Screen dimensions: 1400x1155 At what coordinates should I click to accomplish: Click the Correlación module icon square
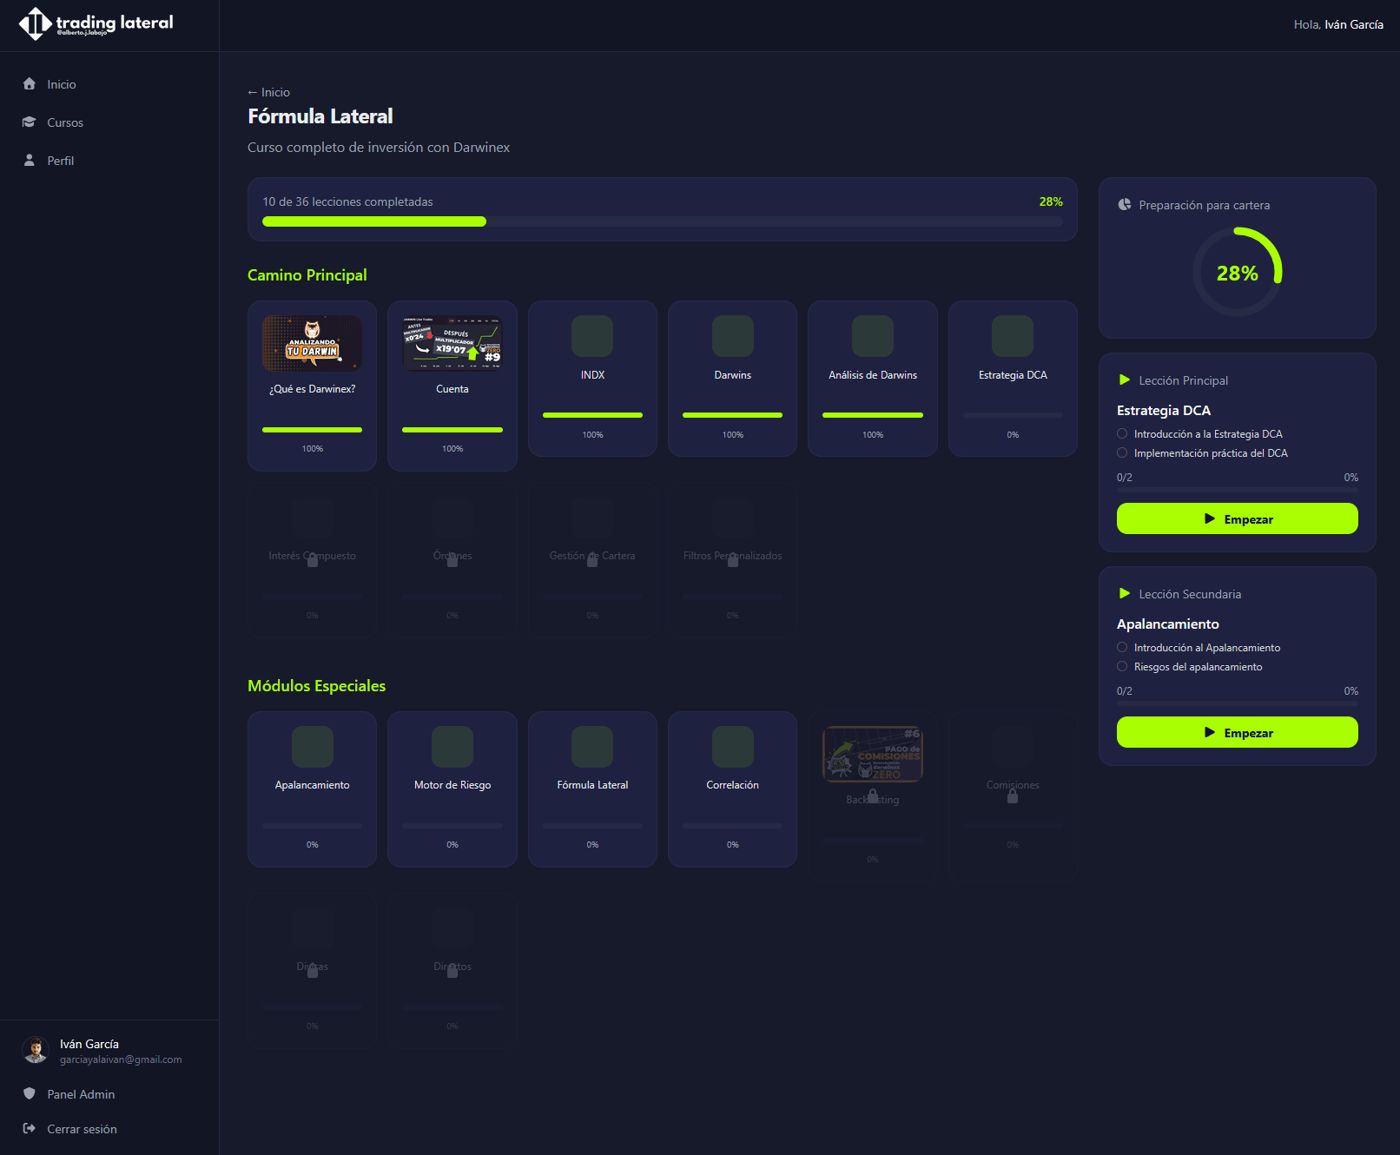pyautogui.click(x=732, y=747)
